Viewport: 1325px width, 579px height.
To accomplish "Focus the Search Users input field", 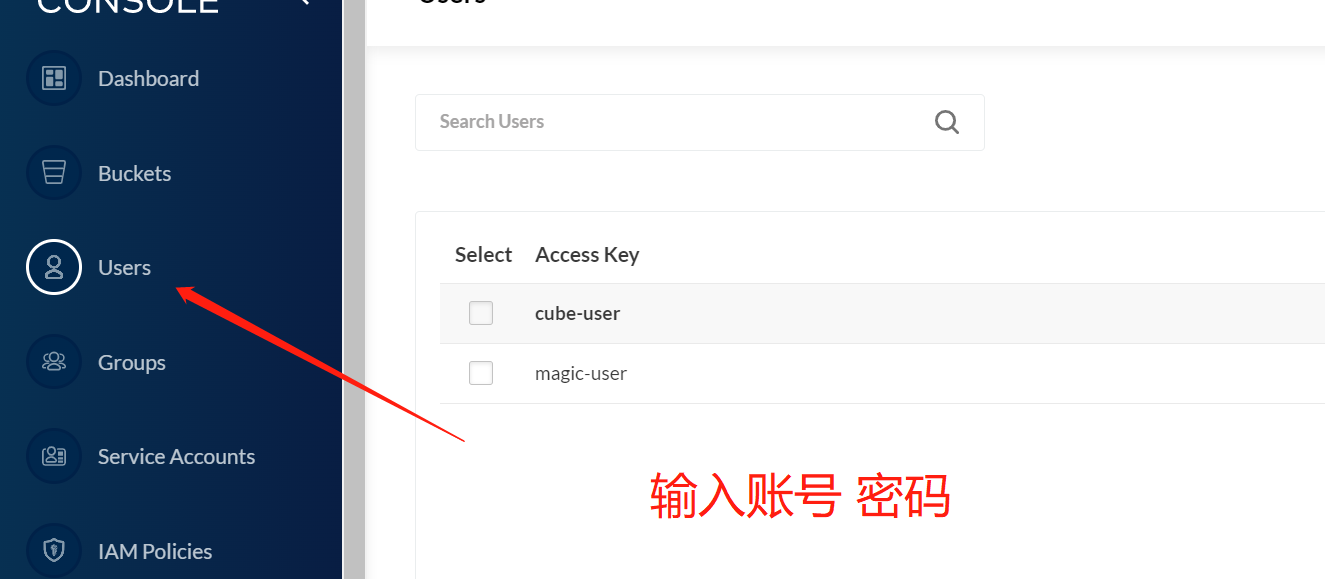I will coord(700,122).
